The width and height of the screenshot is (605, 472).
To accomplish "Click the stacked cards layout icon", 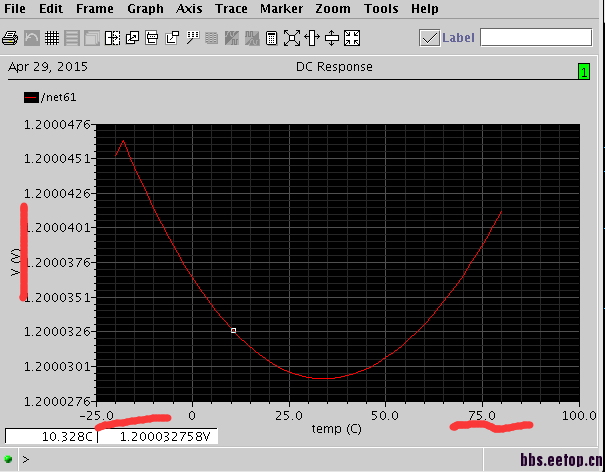I will click(152, 38).
